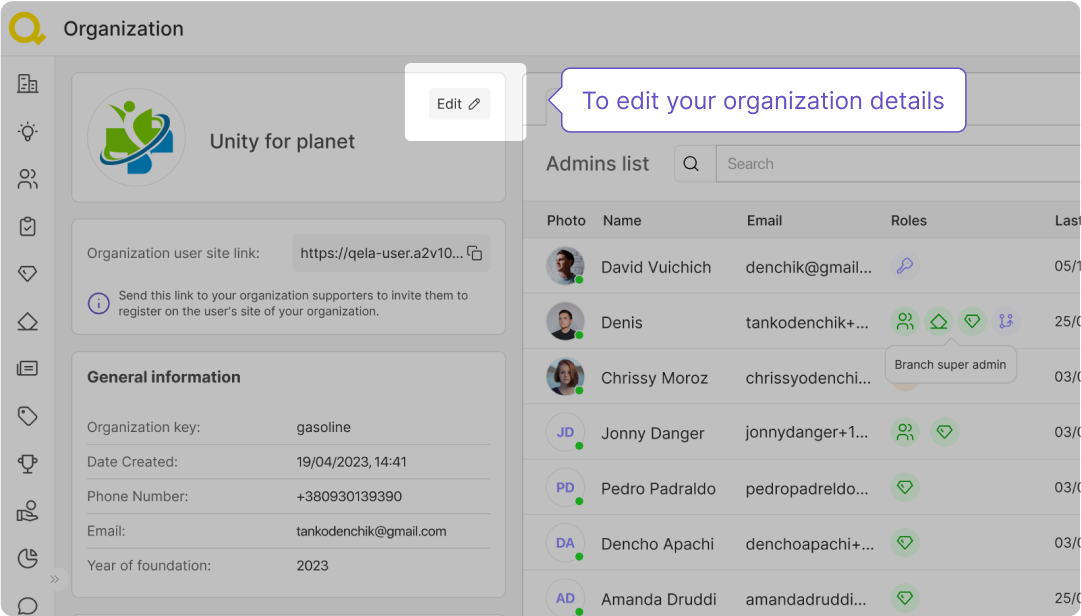Click the Qela logo in top bar
Image resolution: width=1081 pixels, height=616 pixels.
[x=27, y=28]
